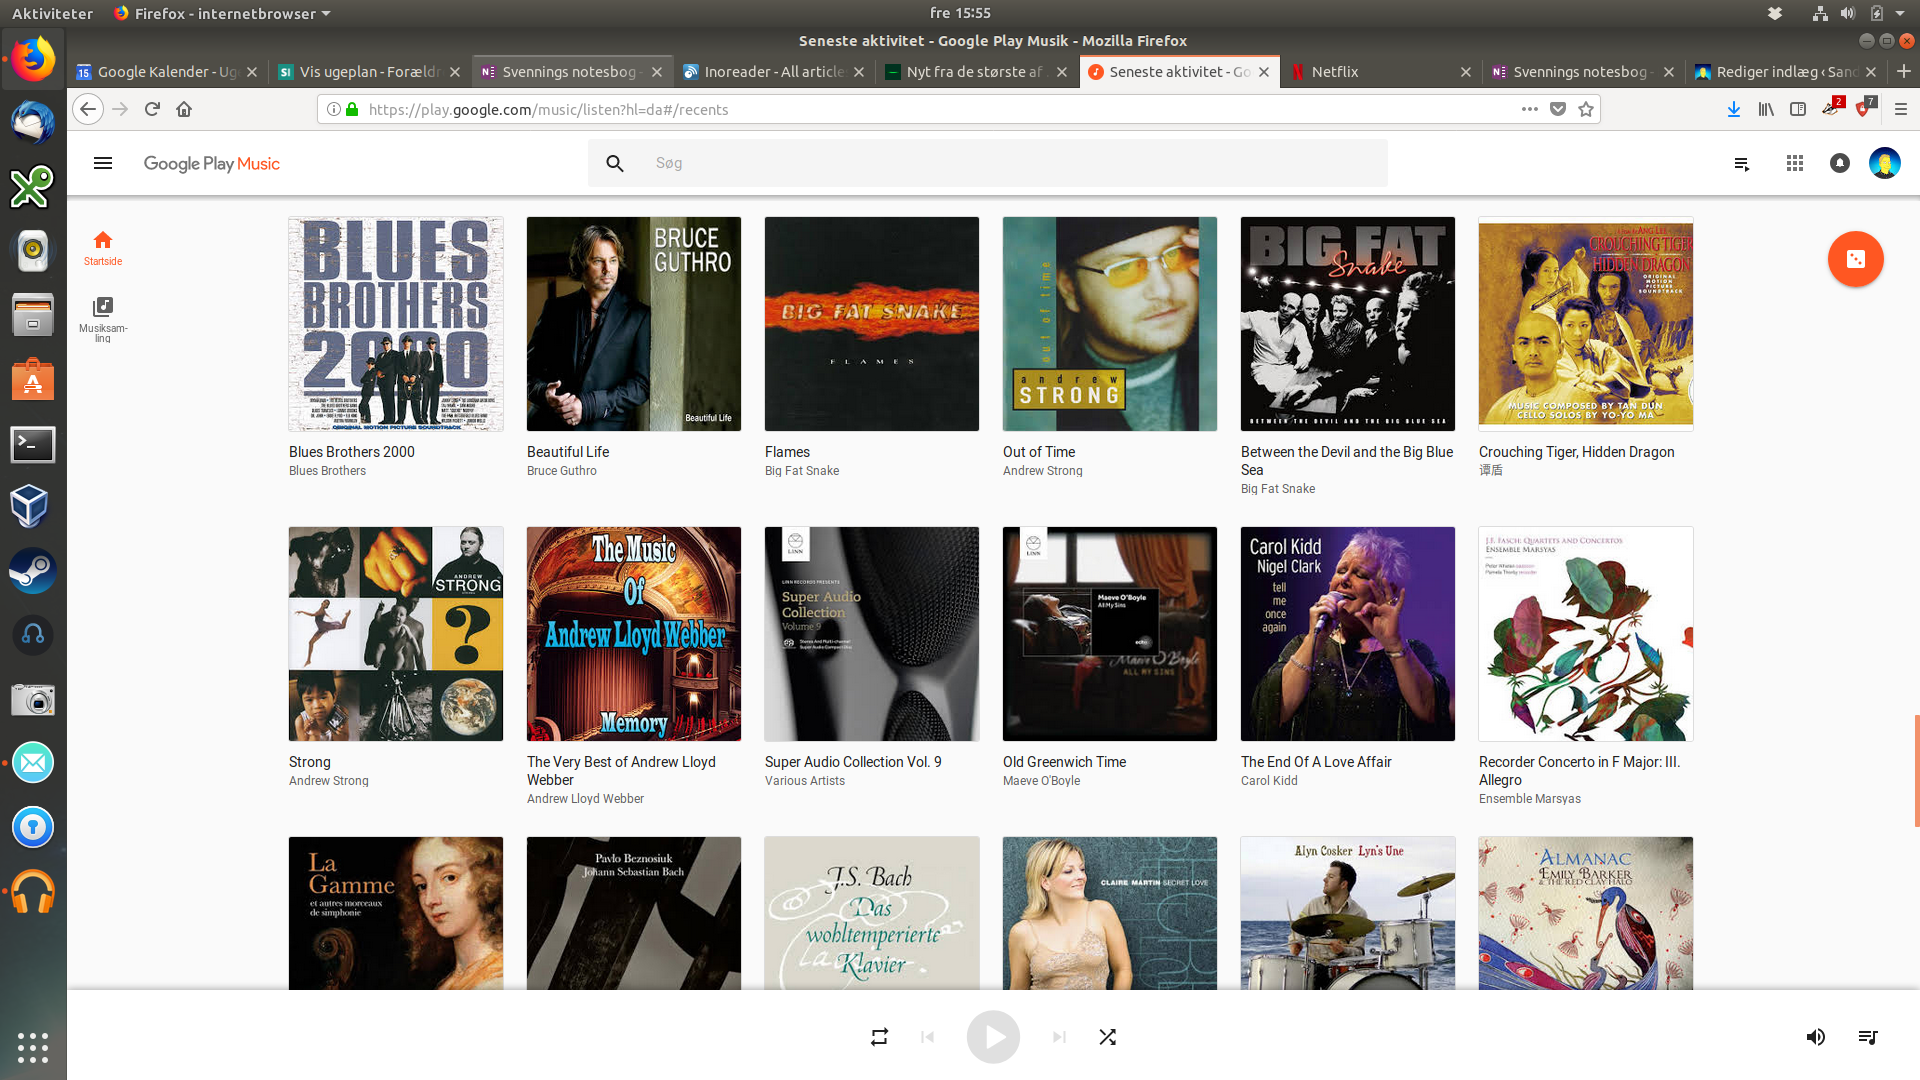Open Carol Kidd artist link
This screenshot has height=1080, width=1920.
(1269, 781)
